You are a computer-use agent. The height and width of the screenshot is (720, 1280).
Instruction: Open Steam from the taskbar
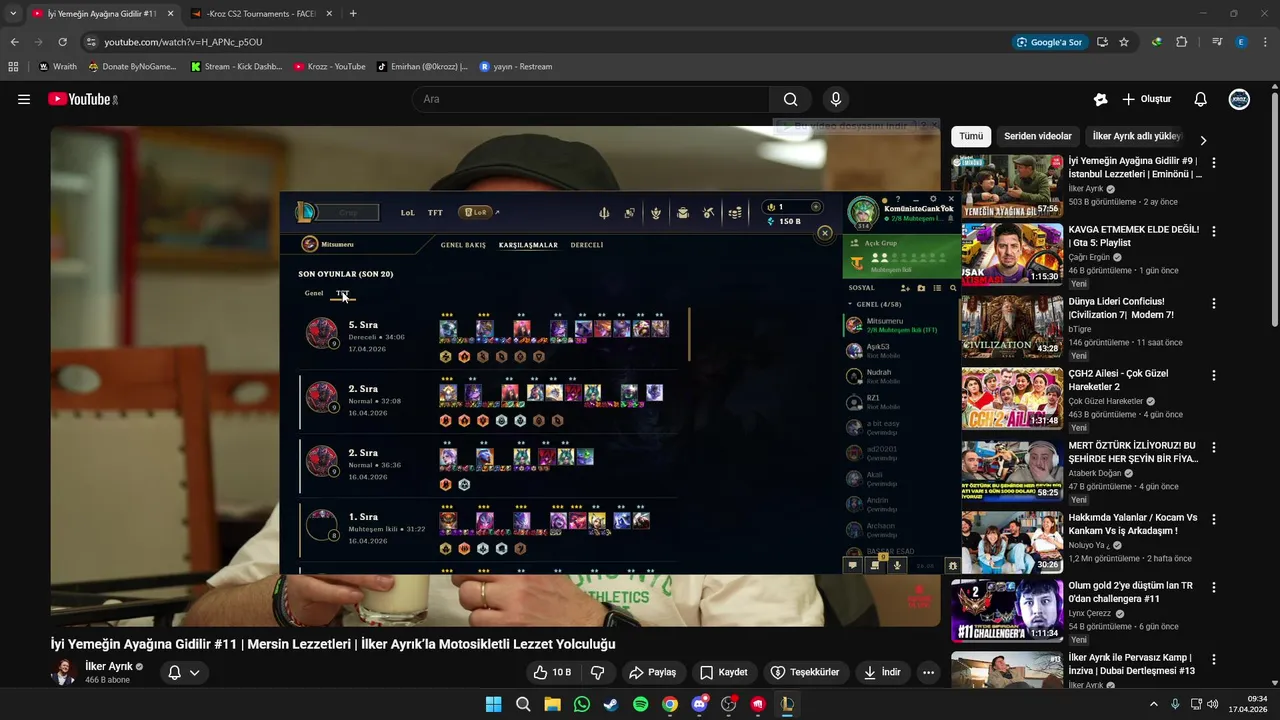(611, 704)
